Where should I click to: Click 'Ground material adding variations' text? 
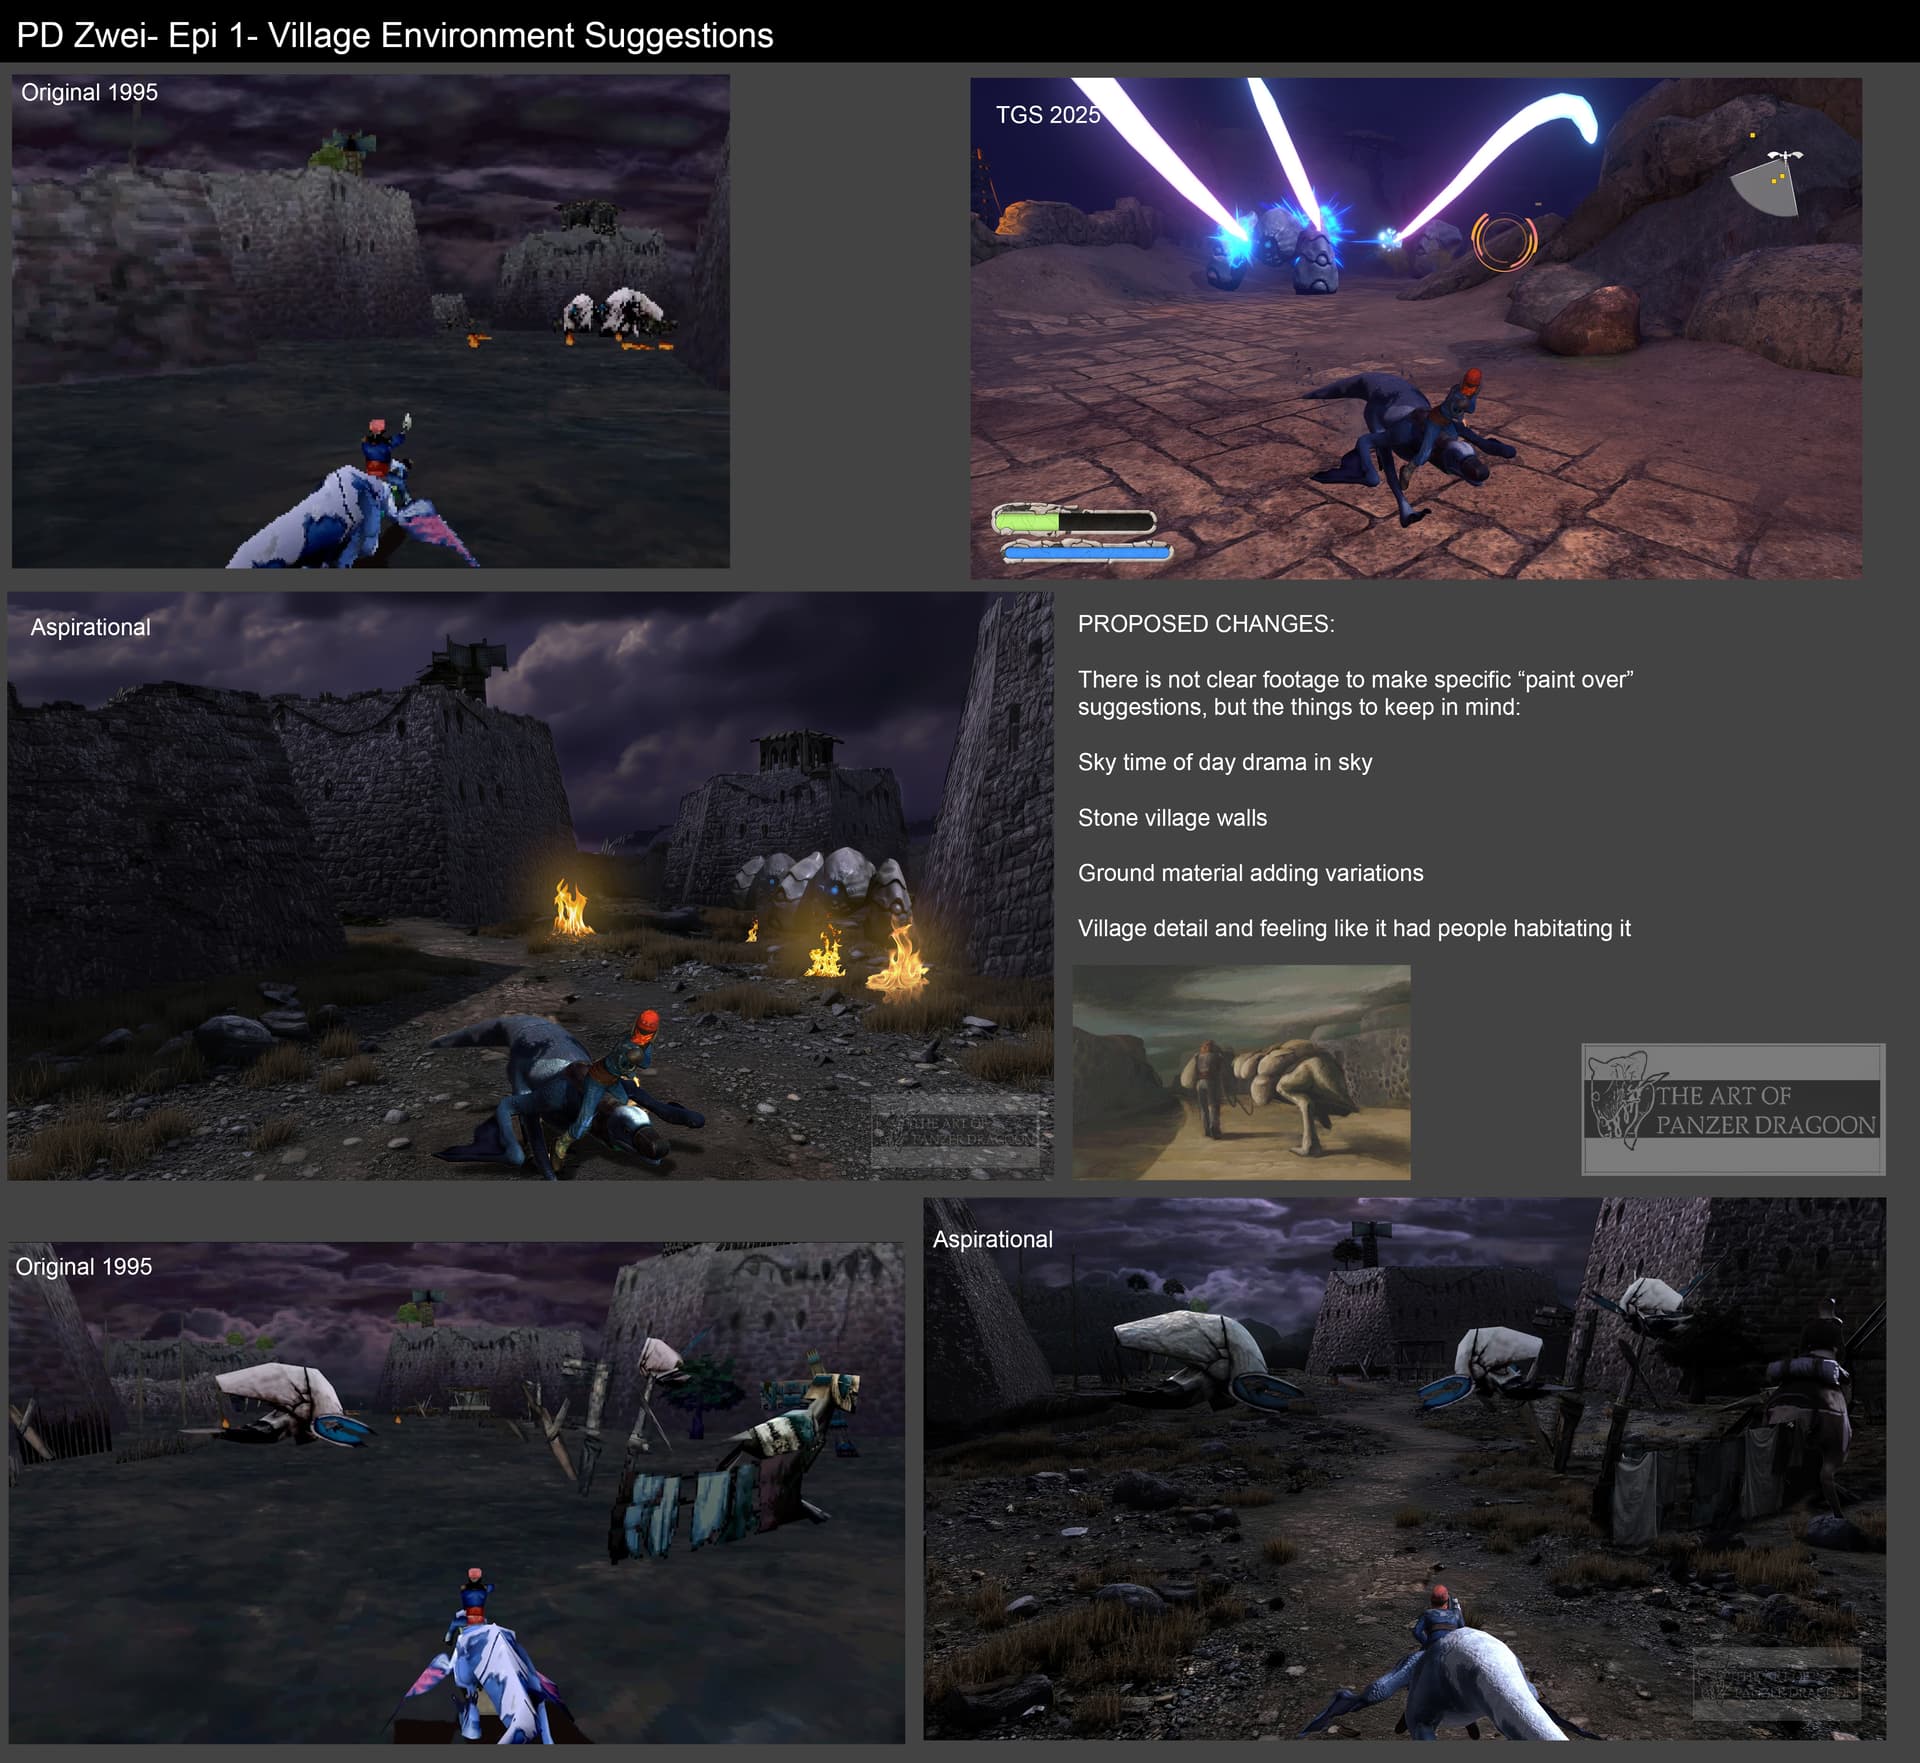click(x=1250, y=873)
